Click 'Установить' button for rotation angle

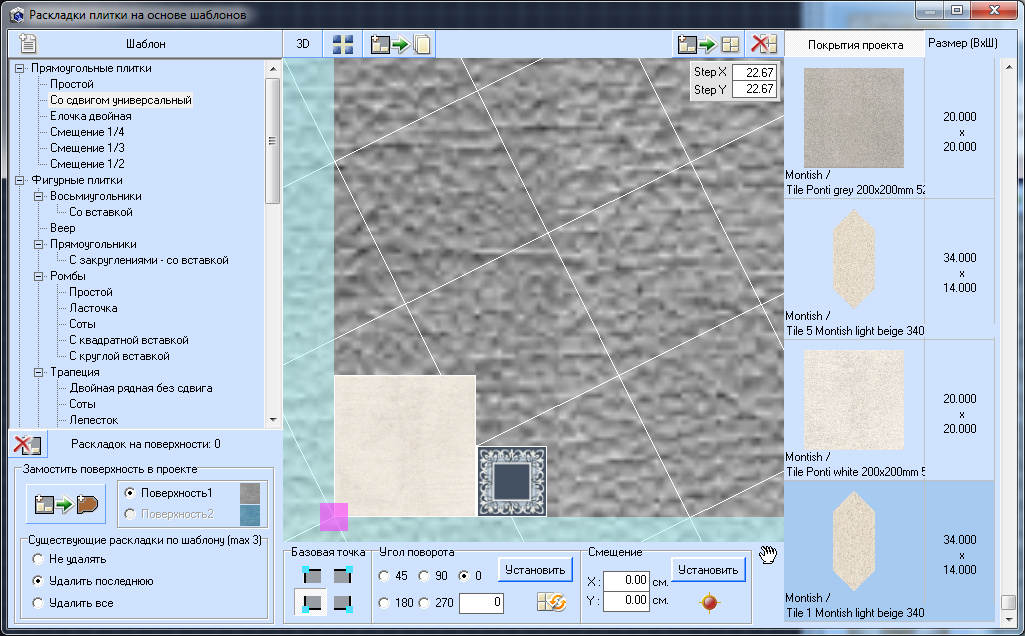(x=535, y=570)
